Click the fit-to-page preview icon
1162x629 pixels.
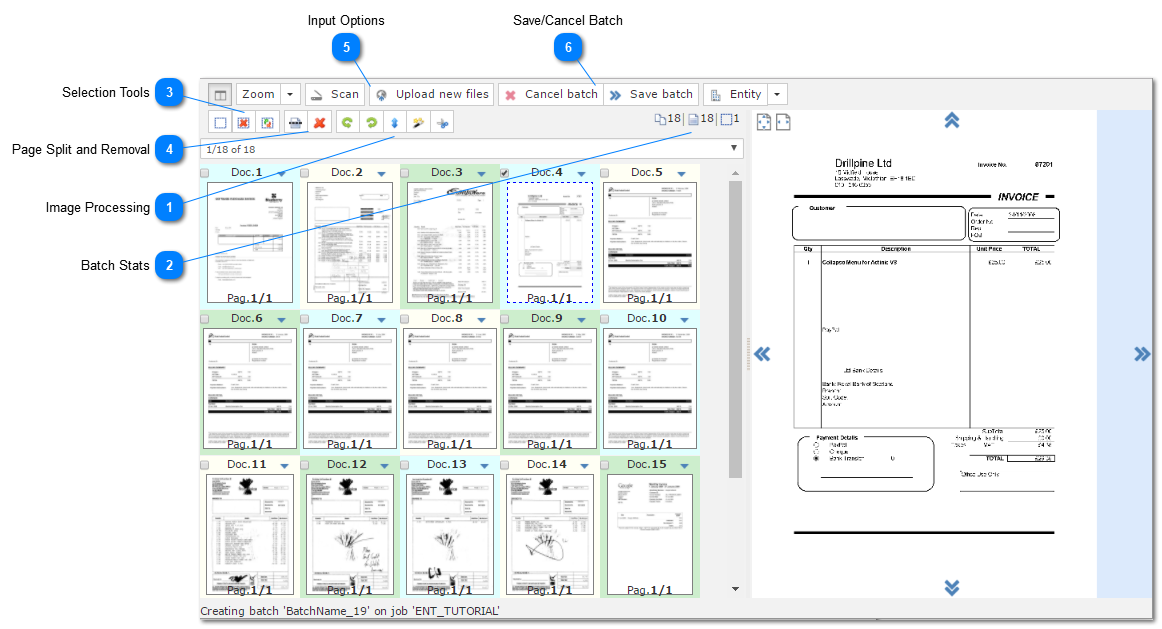pyautogui.click(x=764, y=122)
